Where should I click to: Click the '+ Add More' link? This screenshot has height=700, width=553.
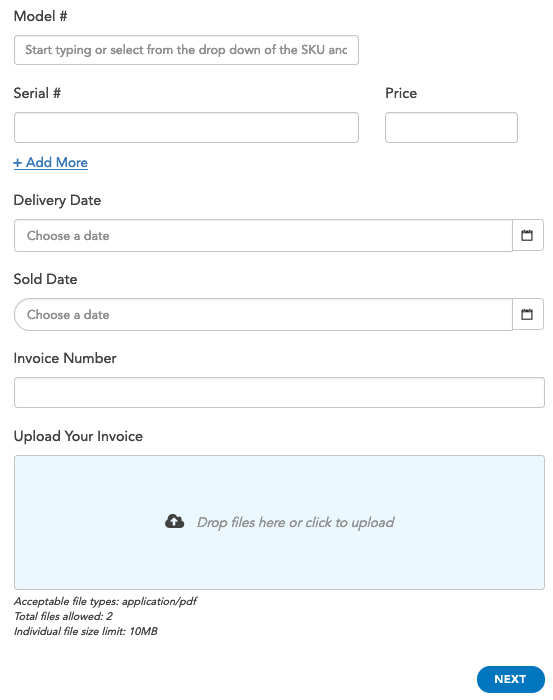[50, 162]
